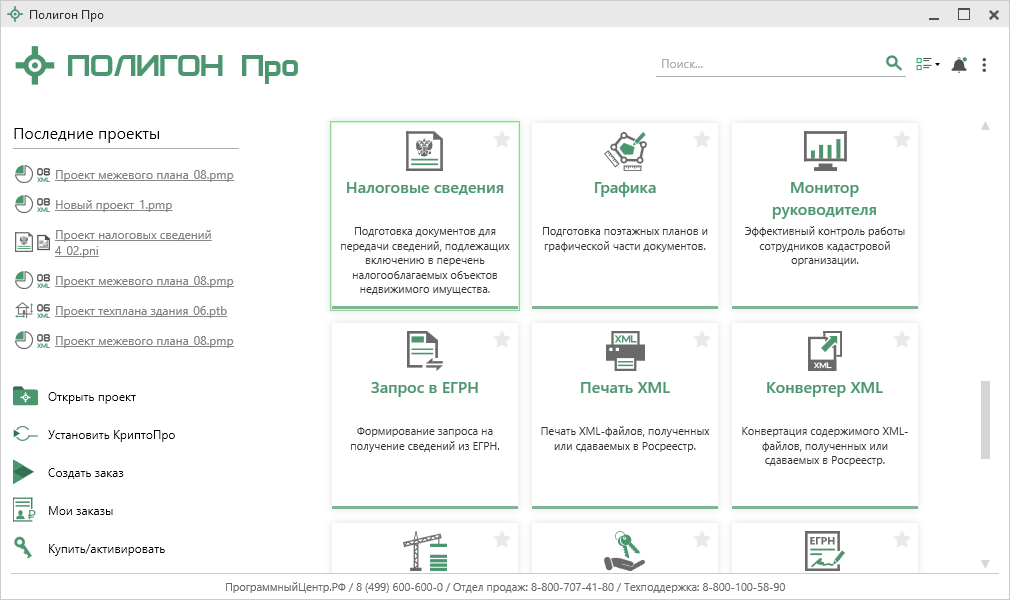Open the three-dot more options menu
Viewport: 1010px width, 600px height.
tap(984, 65)
